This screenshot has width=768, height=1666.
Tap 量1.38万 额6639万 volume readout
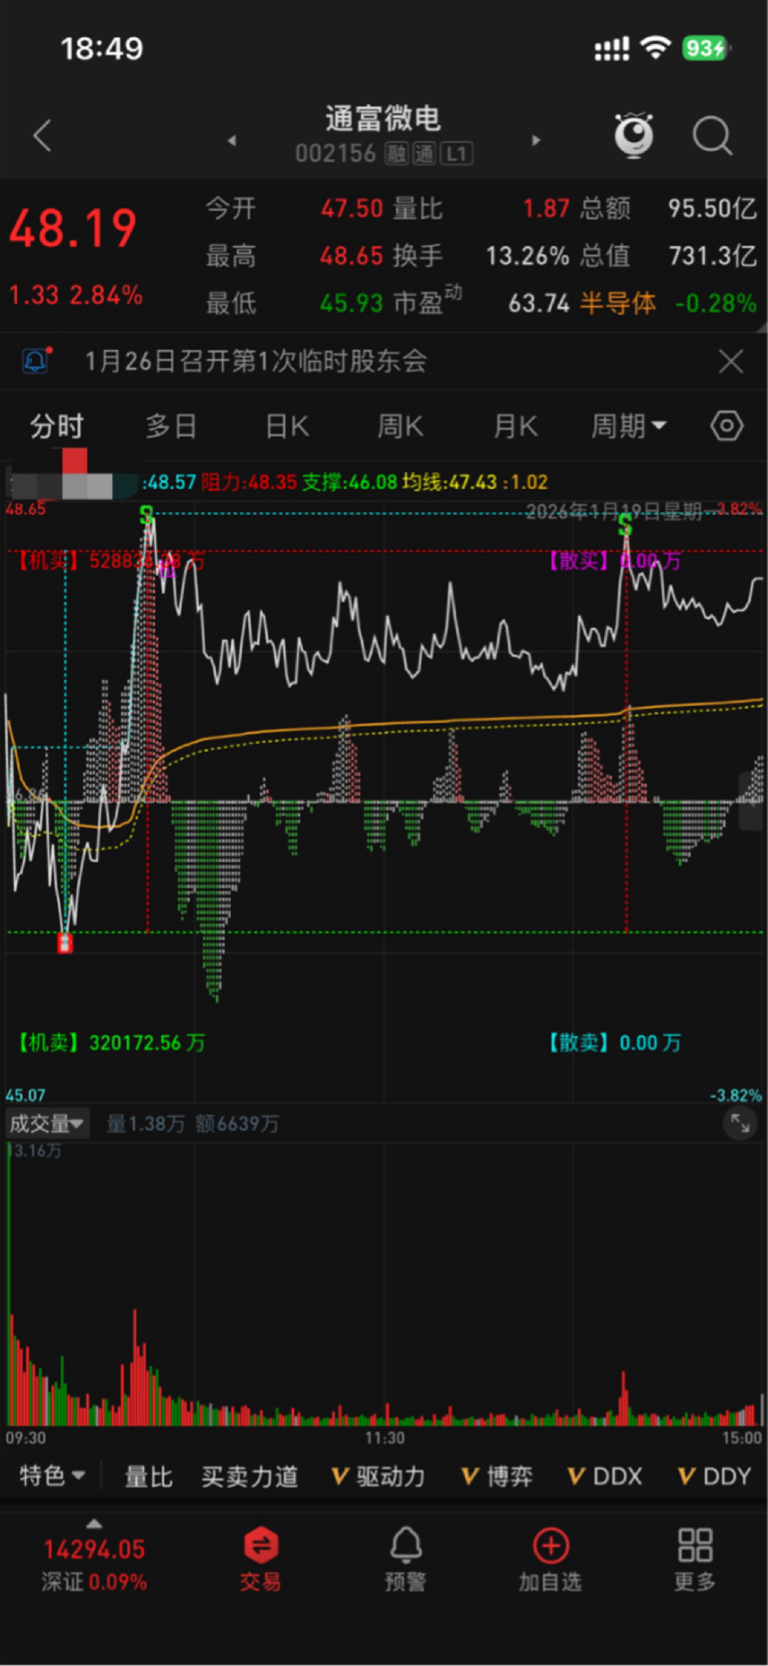click(193, 1124)
